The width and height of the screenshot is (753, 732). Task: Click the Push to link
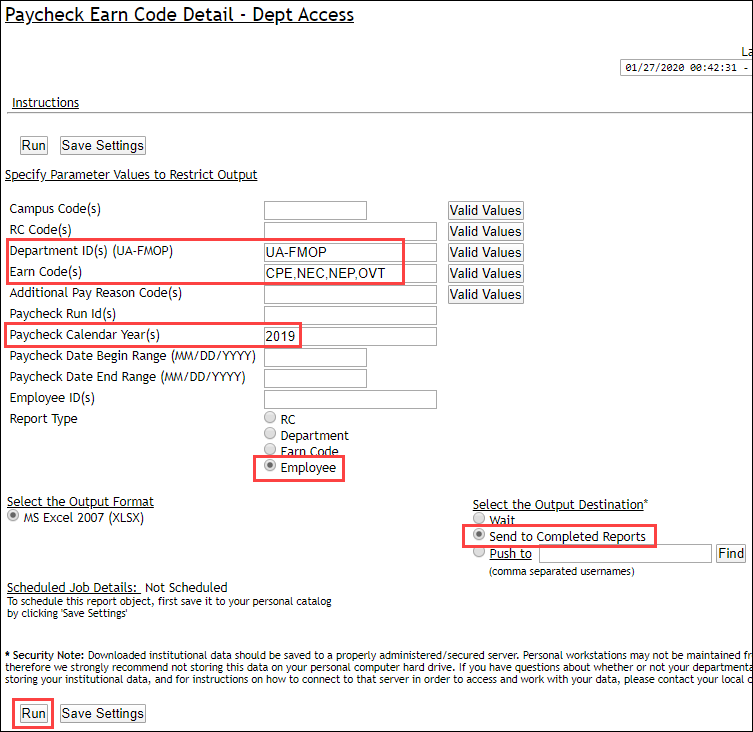pyautogui.click(x=510, y=554)
